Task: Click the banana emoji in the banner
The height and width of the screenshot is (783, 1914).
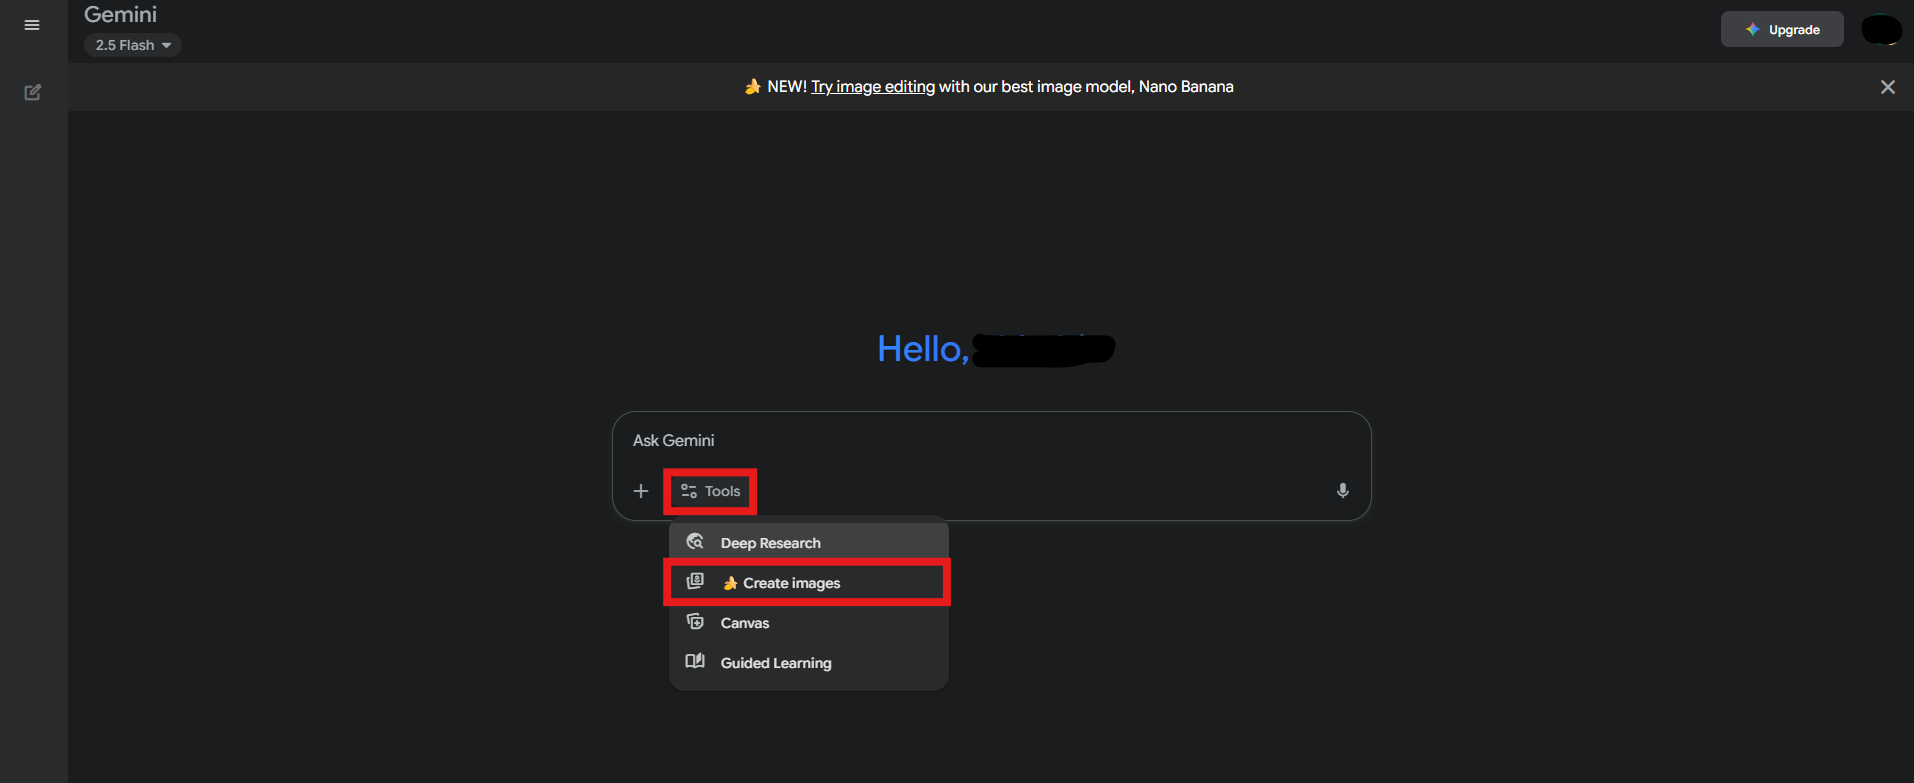Action: coord(752,87)
